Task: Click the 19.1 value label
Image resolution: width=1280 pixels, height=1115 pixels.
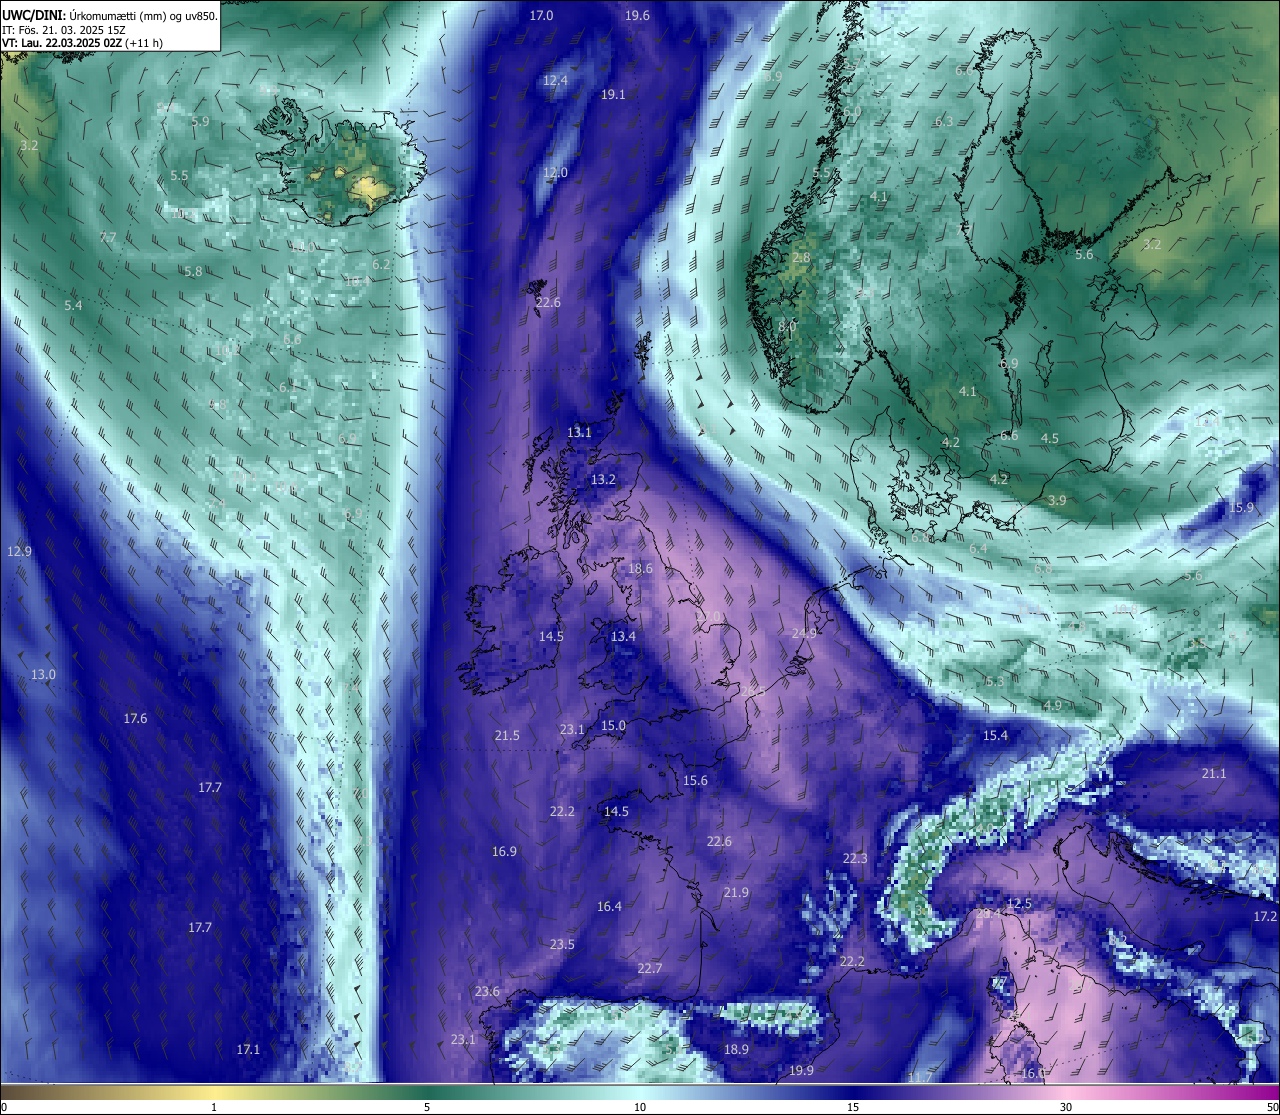Action: pos(613,95)
